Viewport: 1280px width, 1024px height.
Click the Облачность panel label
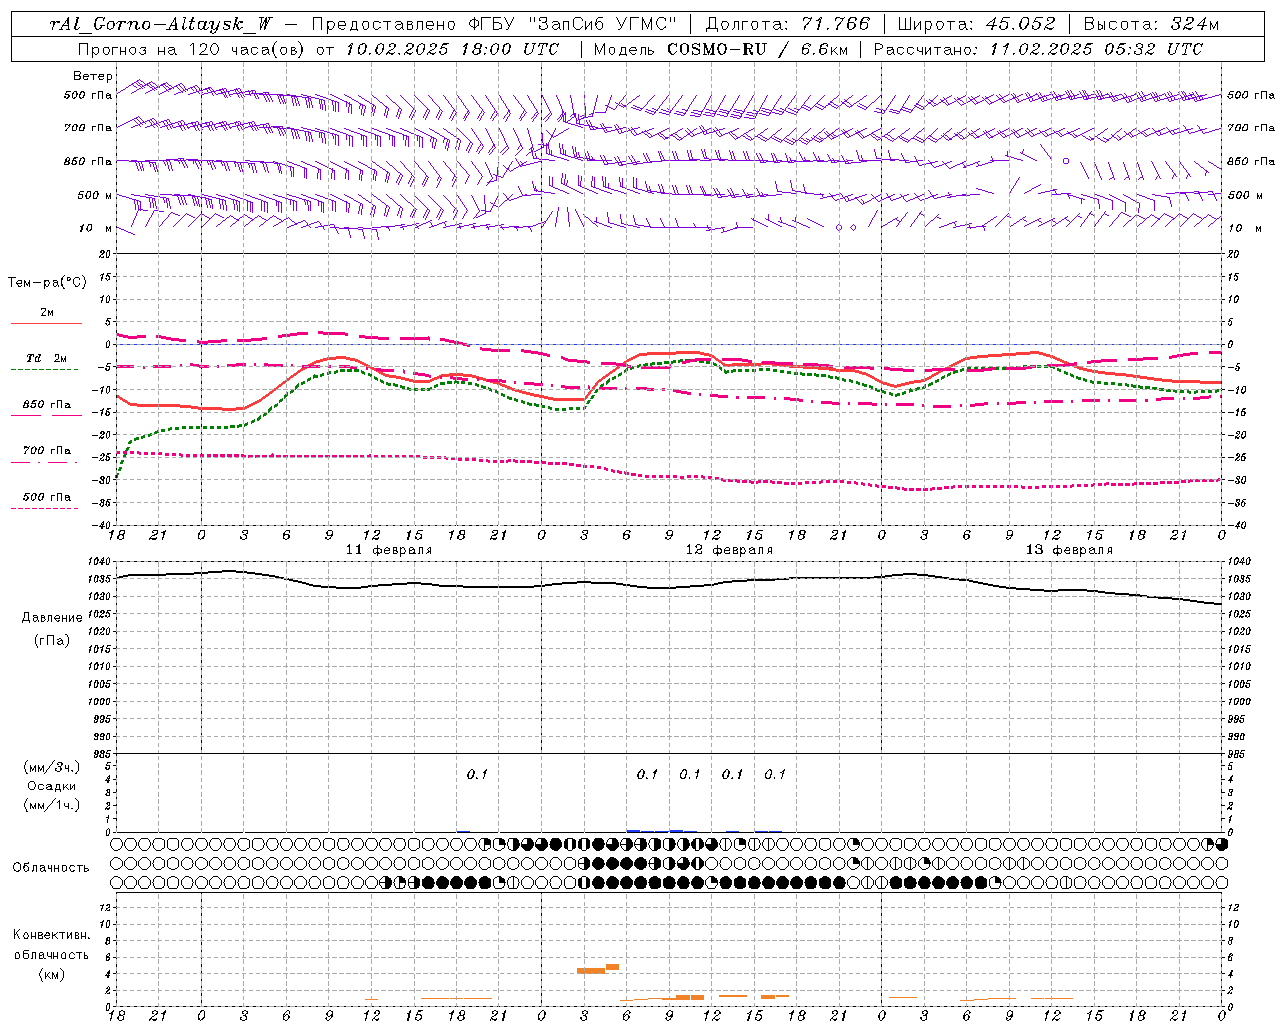pyautogui.click(x=51, y=868)
